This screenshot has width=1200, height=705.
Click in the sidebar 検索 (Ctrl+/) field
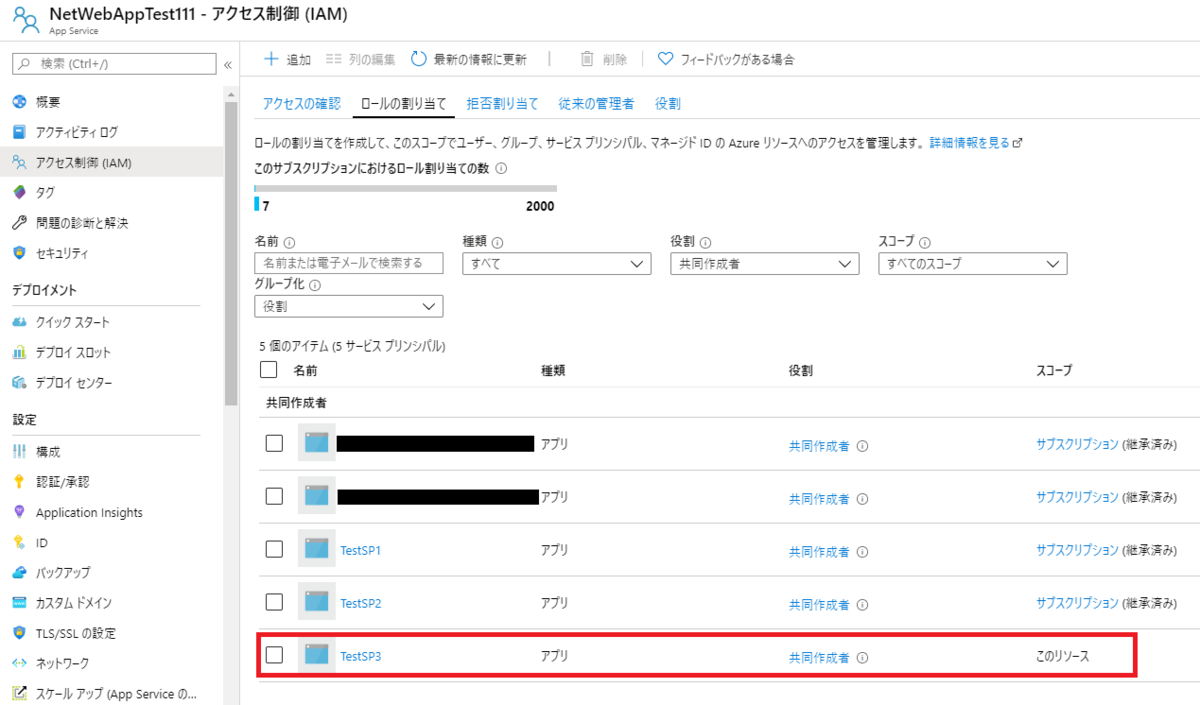(x=114, y=64)
